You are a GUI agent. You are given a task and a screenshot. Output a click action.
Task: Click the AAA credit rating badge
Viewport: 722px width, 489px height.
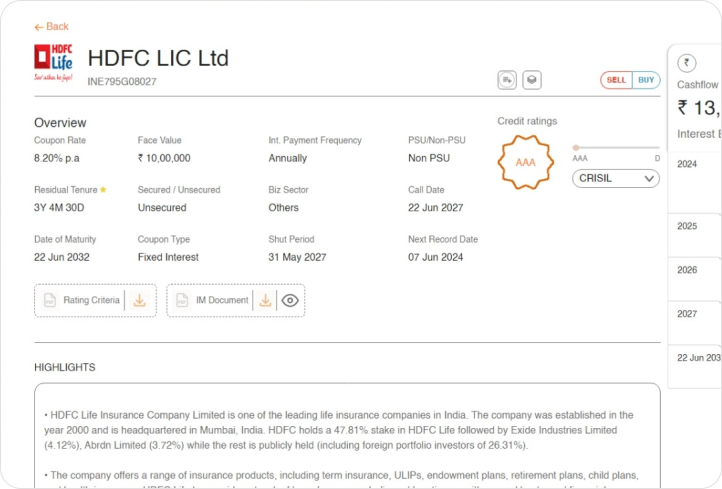525,162
